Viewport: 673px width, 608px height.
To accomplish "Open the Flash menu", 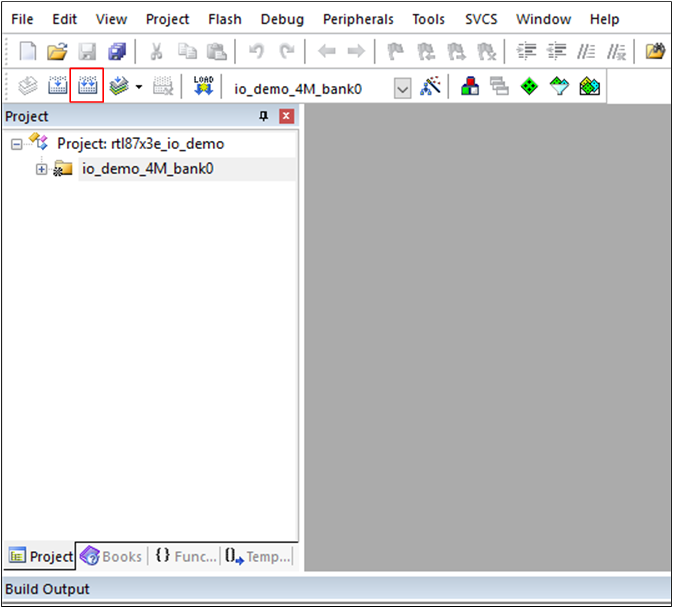I will [x=225, y=19].
